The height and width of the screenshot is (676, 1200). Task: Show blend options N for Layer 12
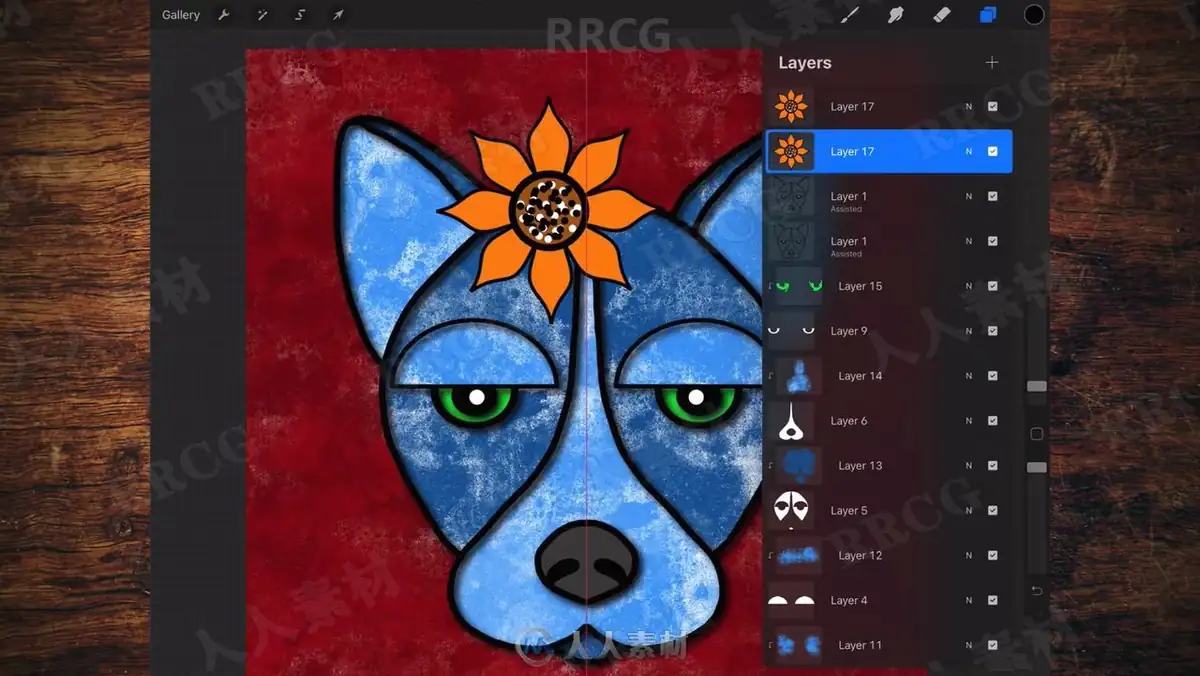(969, 556)
